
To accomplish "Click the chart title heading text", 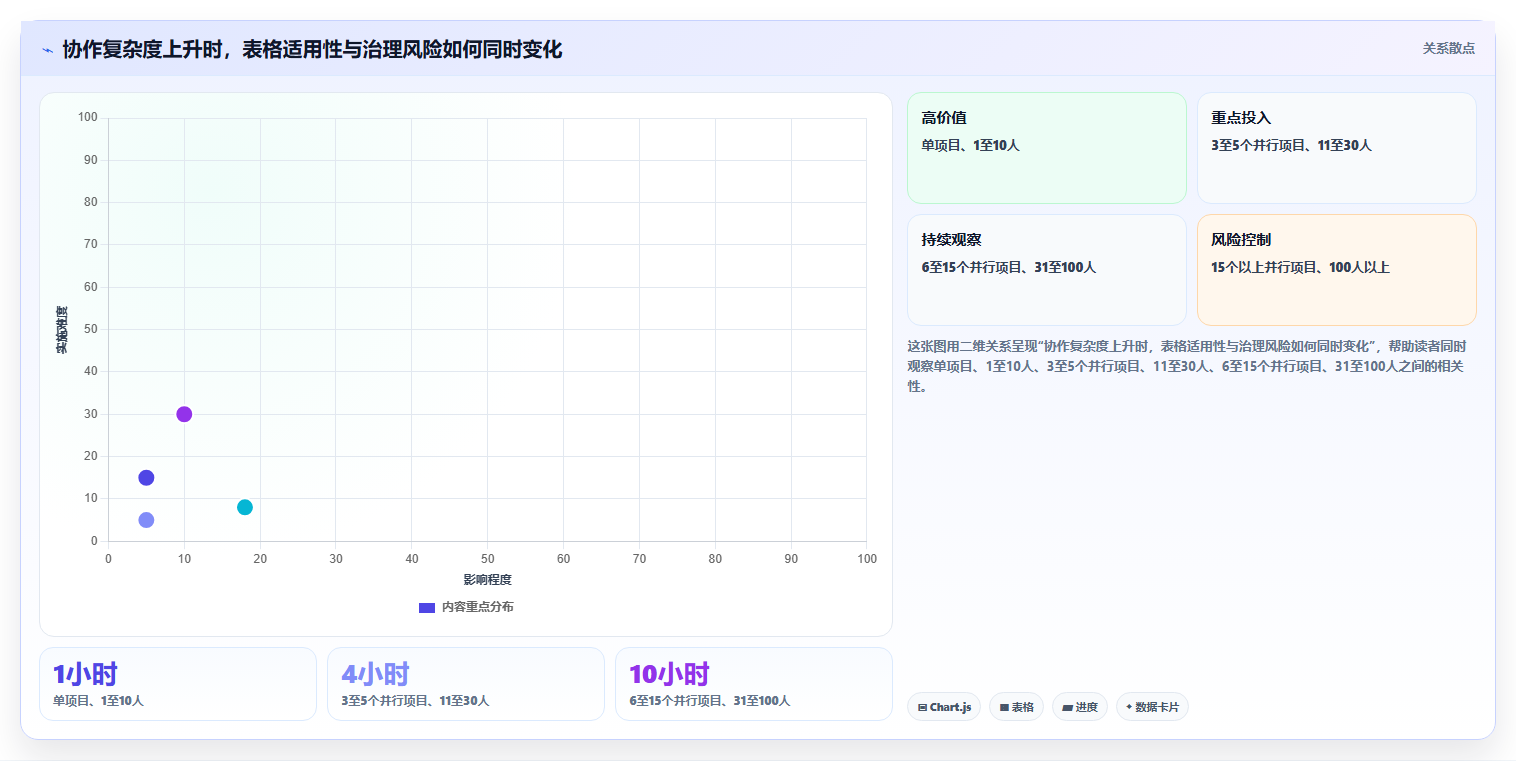I will (312, 49).
